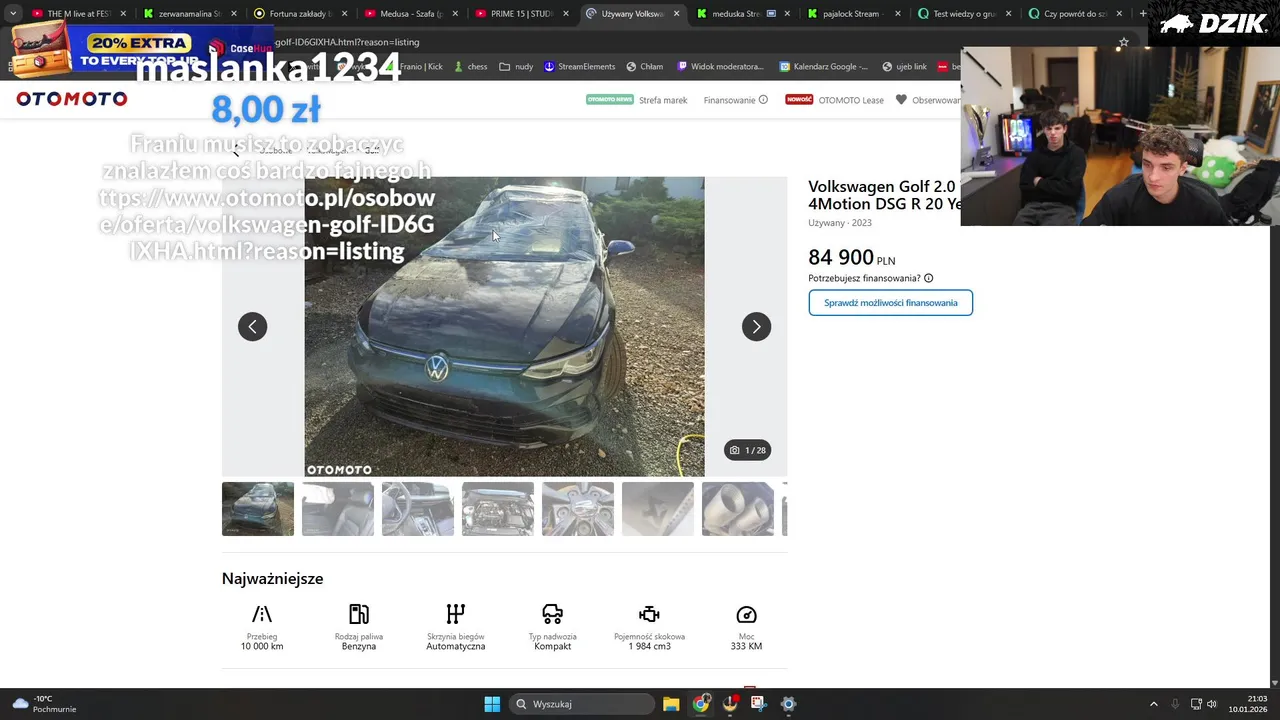Open taskbar volume control
Image resolution: width=1280 pixels, height=720 pixels.
(1212, 704)
